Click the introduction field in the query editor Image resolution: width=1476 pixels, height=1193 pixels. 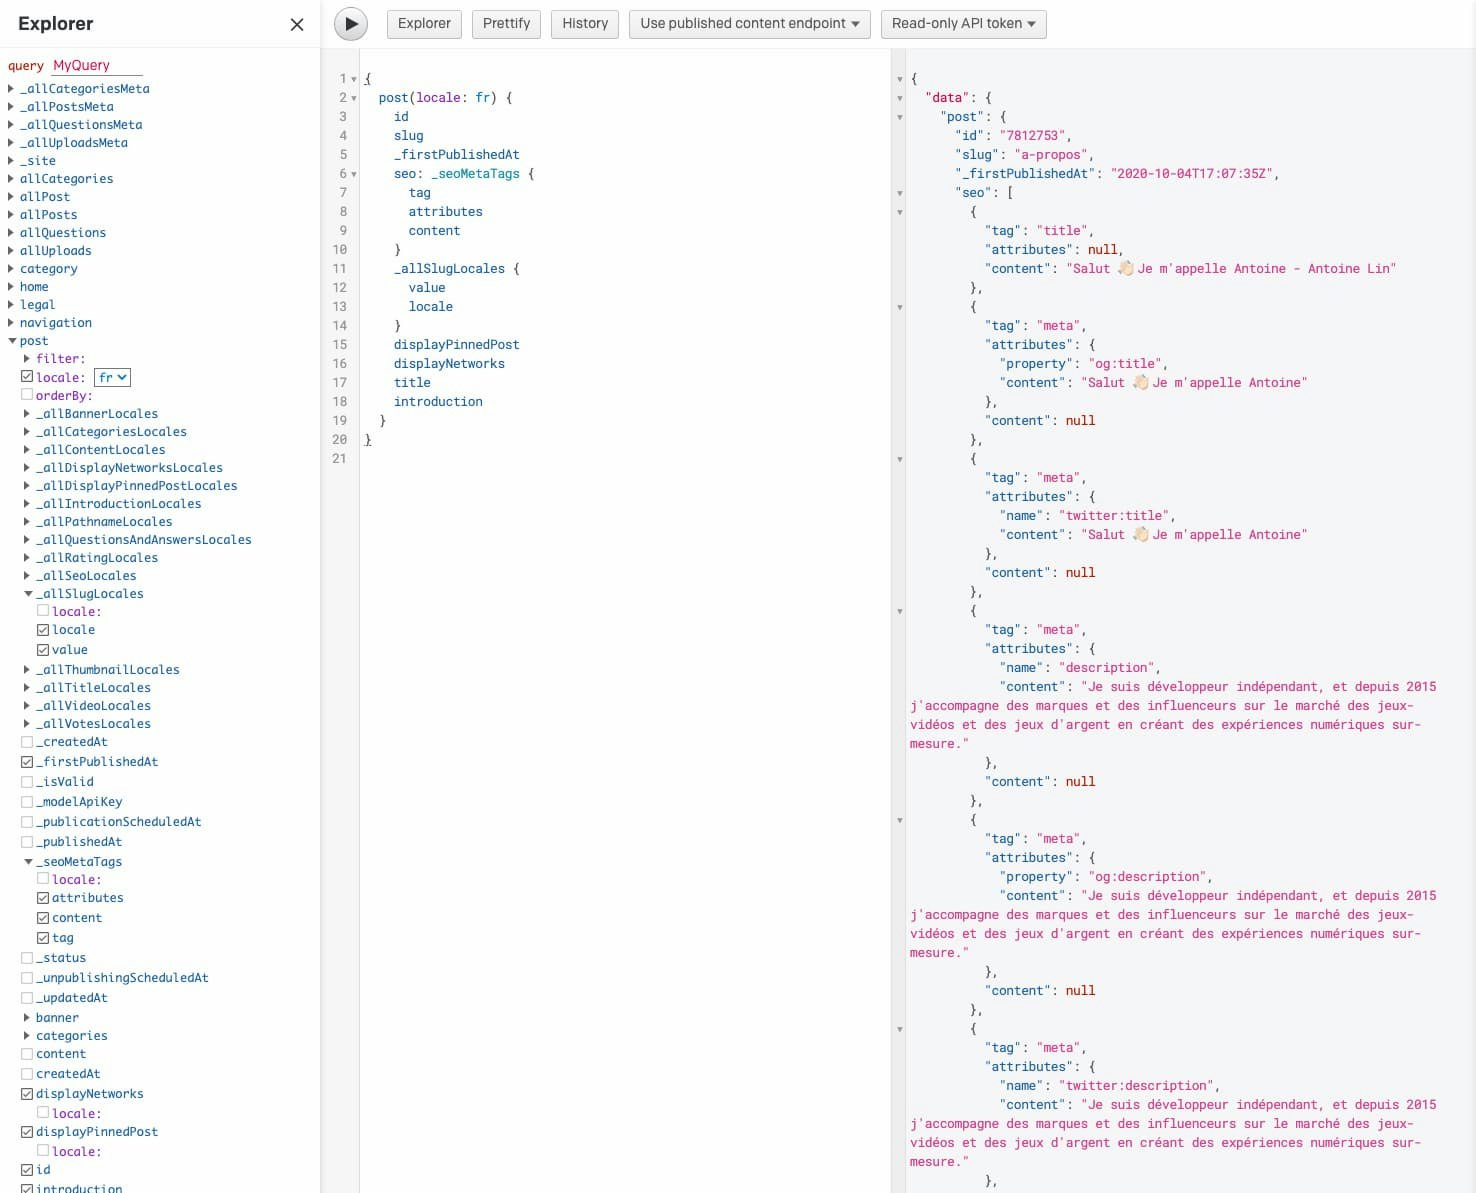(438, 402)
